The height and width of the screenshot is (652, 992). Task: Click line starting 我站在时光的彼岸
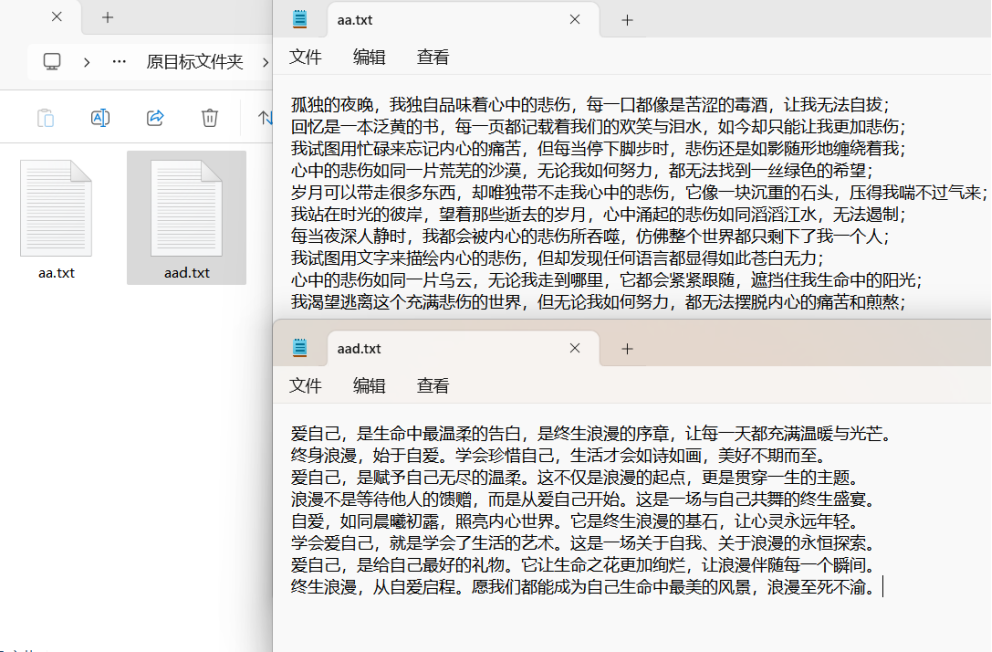598,214
